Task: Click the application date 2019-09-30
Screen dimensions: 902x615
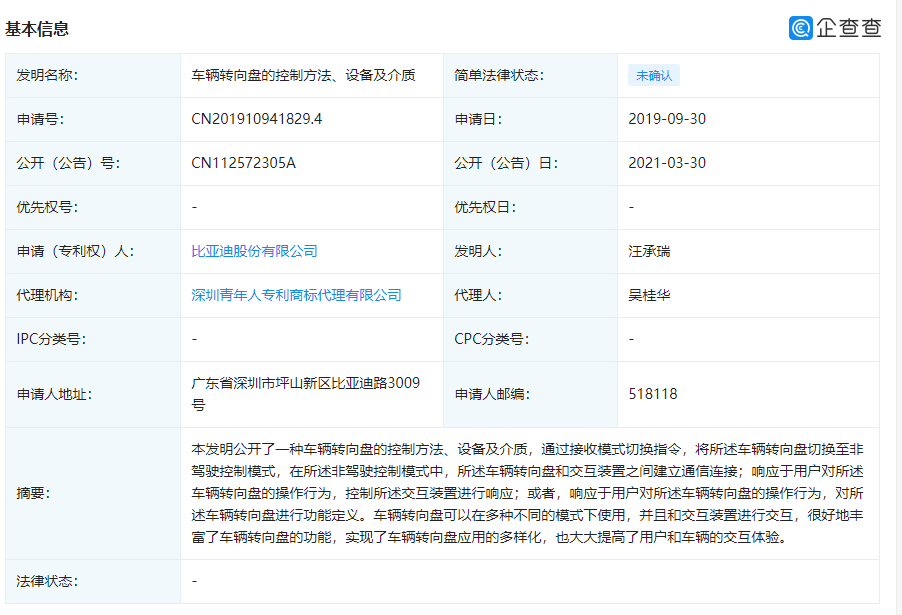Action: click(667, 119)
